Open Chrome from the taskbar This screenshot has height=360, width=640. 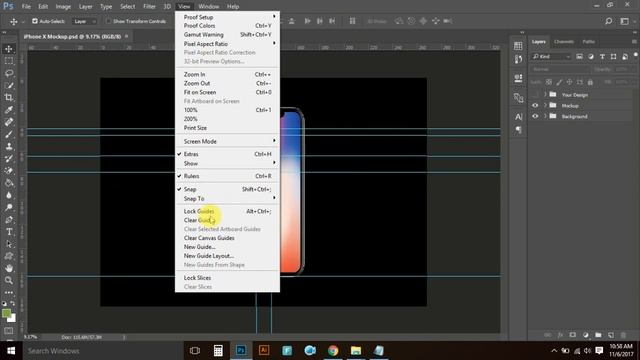(333, 351)
